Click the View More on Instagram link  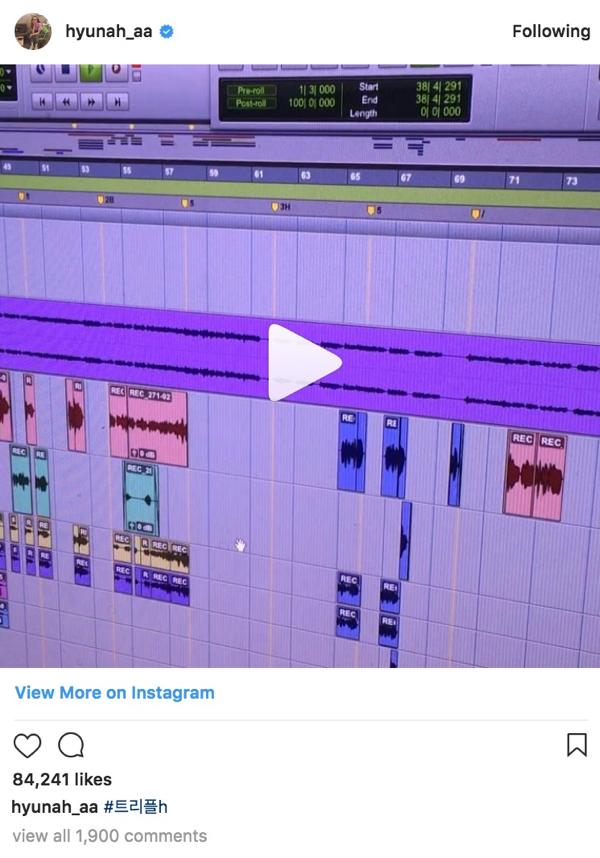(114, 692)
